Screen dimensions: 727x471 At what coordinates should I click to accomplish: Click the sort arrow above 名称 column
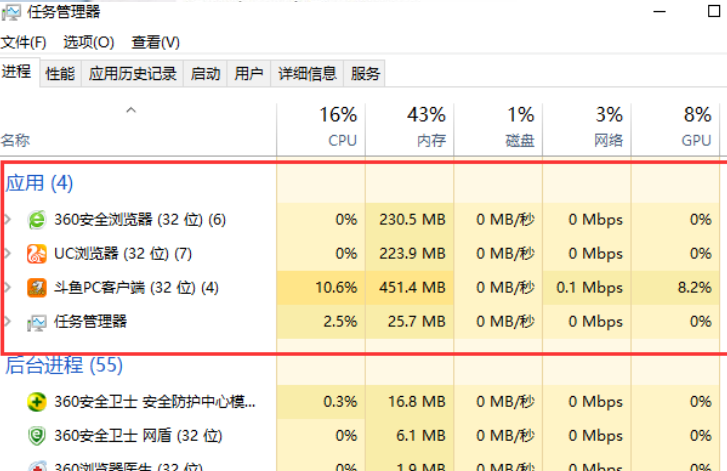point(131,110)
